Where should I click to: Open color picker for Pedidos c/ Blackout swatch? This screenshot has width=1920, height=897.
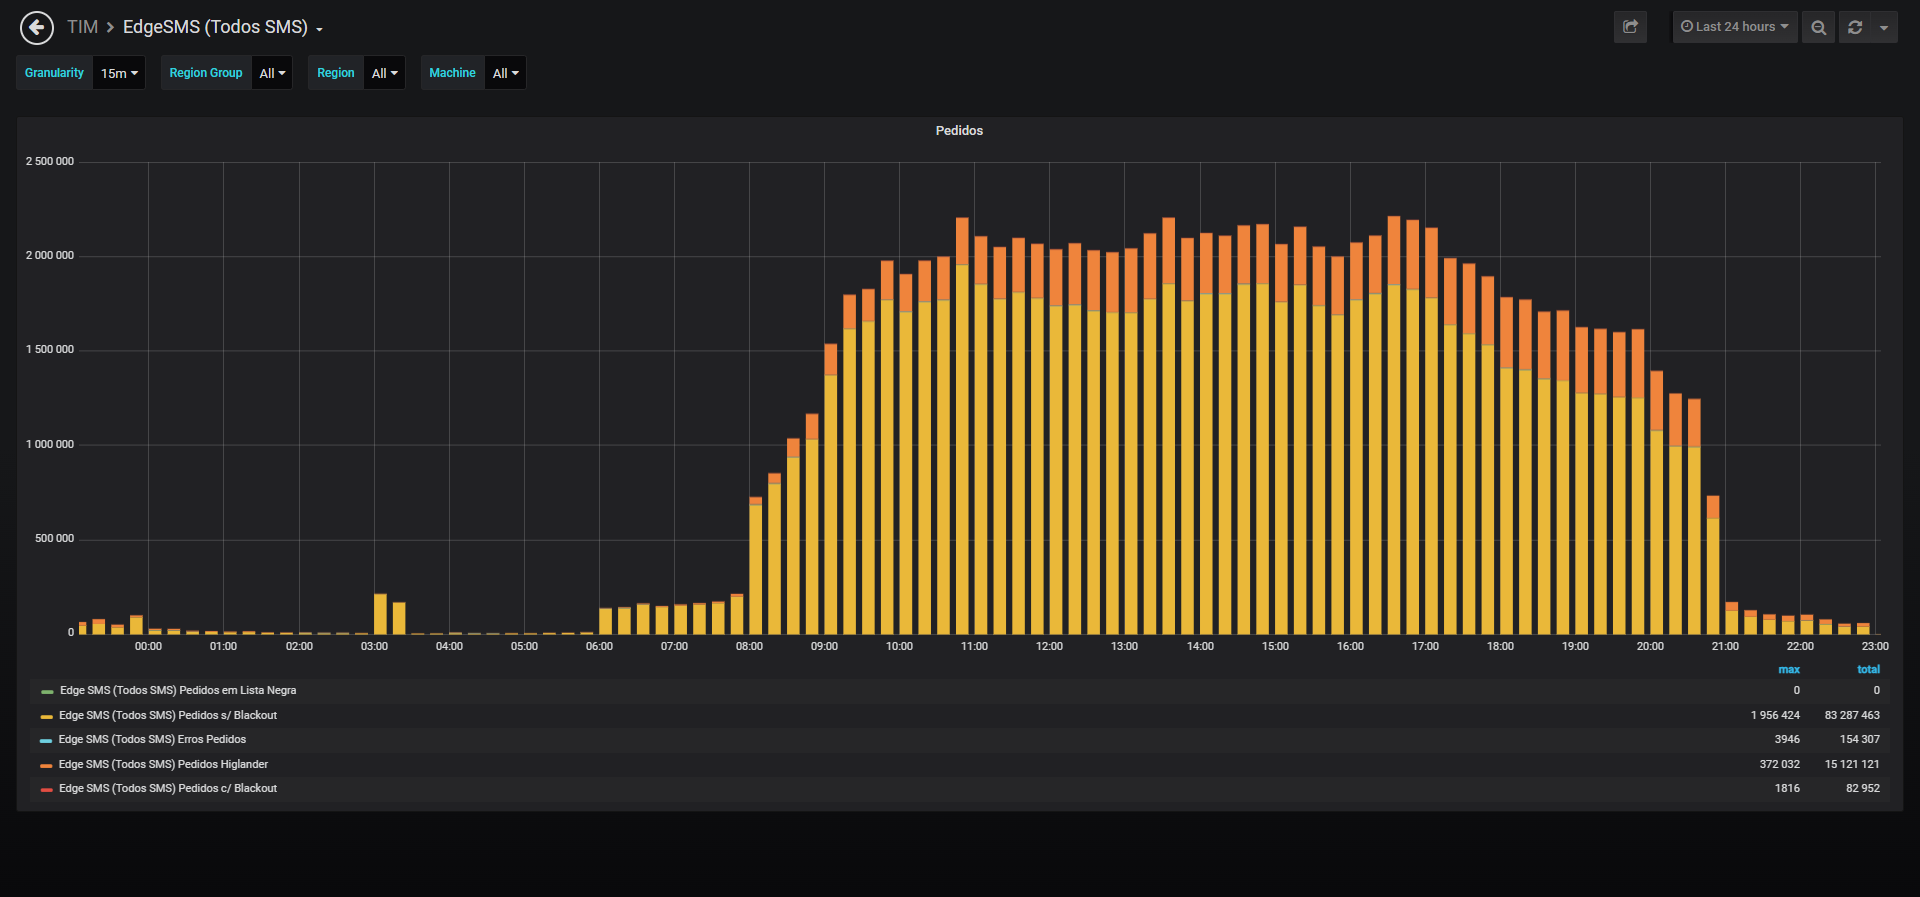tap(46, 789)
